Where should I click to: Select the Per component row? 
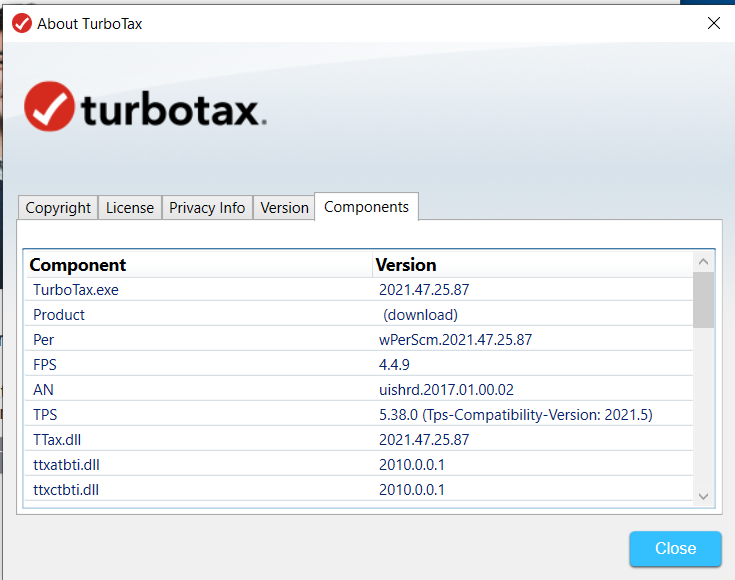click(359, 339)
